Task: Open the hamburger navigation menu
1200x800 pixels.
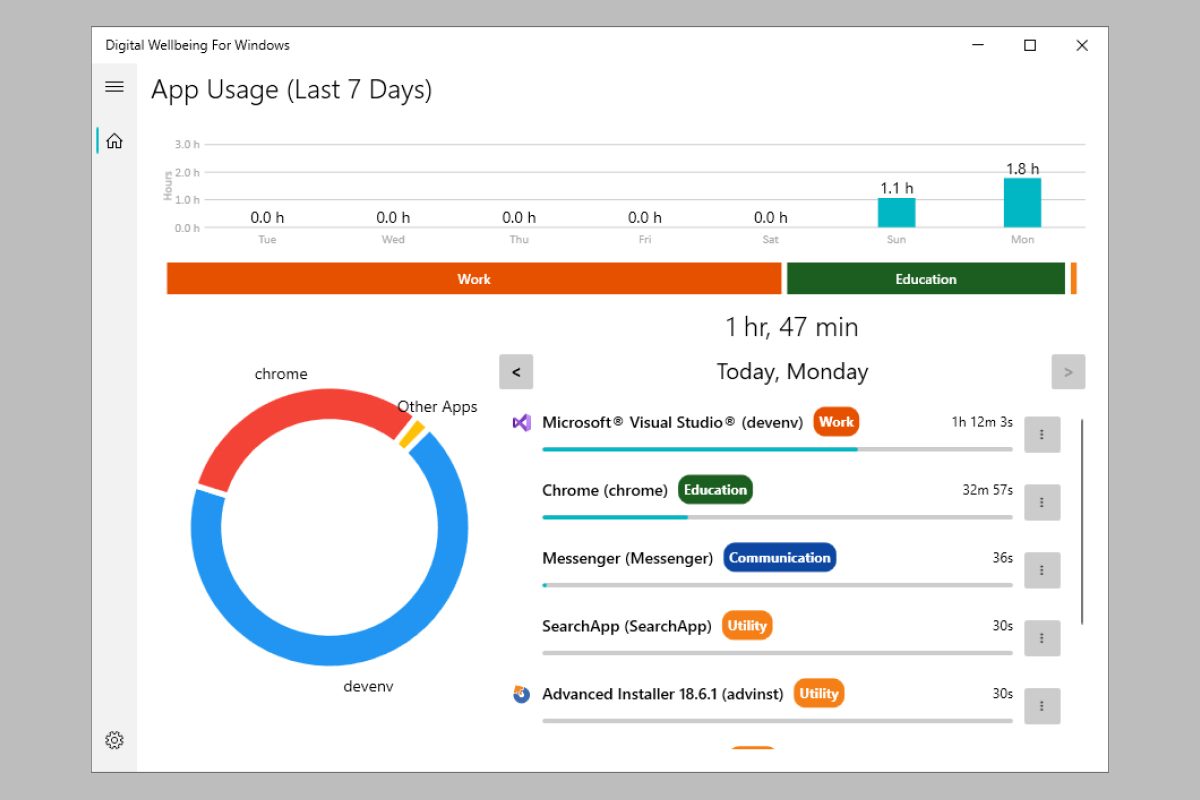Action: [114, 87]
